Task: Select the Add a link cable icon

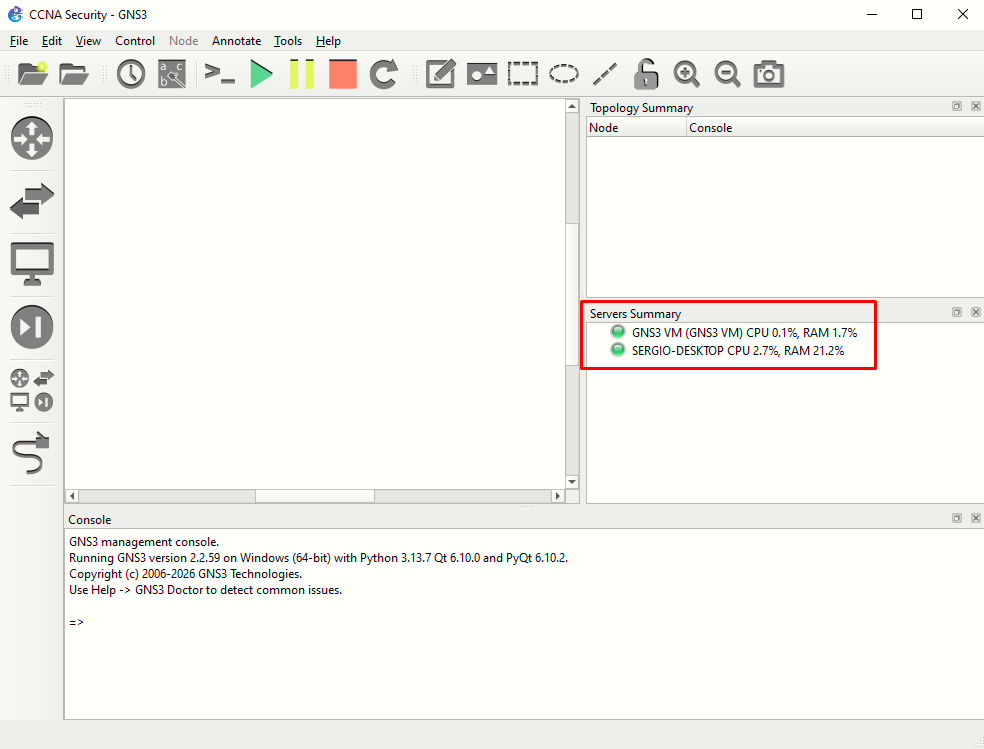Action: (x=31, y=452)
